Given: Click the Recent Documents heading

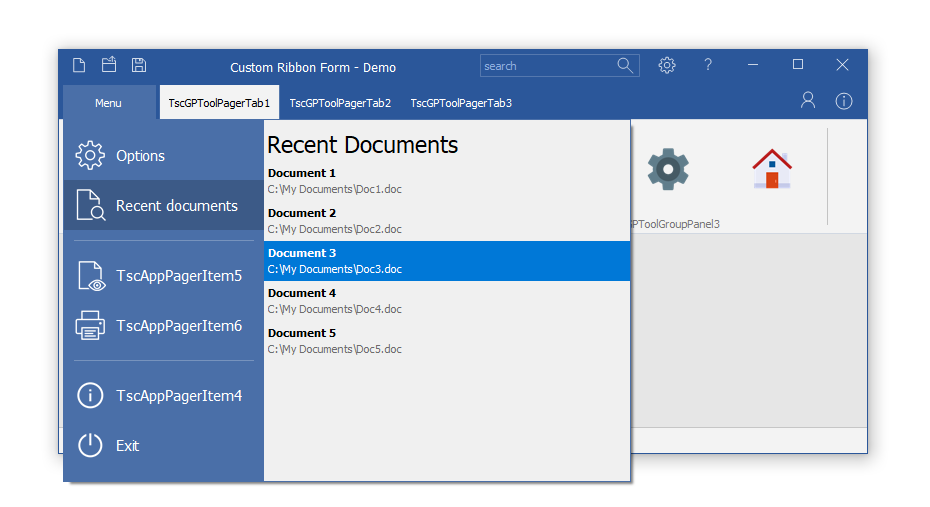Looking at the screenshot, I should [x=362, y=145].
